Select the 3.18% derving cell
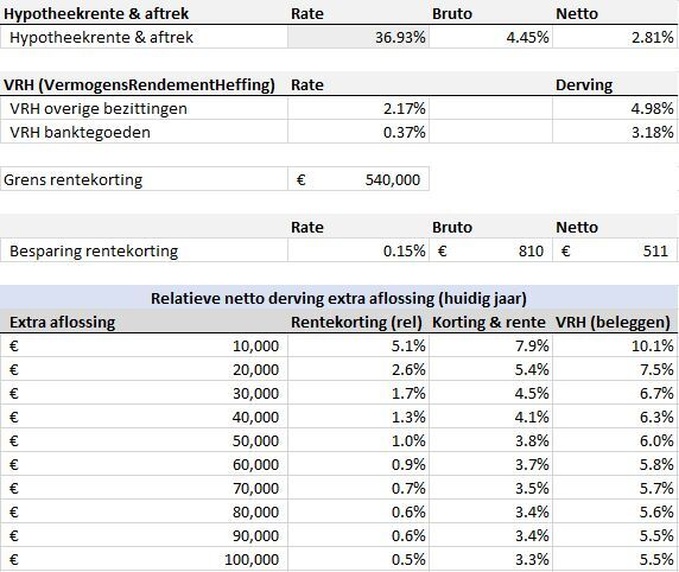The height and width of the screenshot is (572, 679). pyautogui.click(x=614, y=131)
